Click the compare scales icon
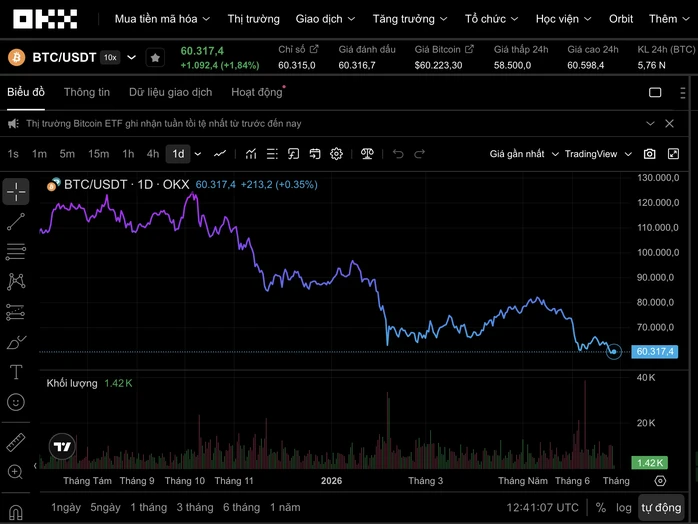Image resolution: width=698 pixels, height=524 pixels. pyautogui.click(x=367, y=154)
